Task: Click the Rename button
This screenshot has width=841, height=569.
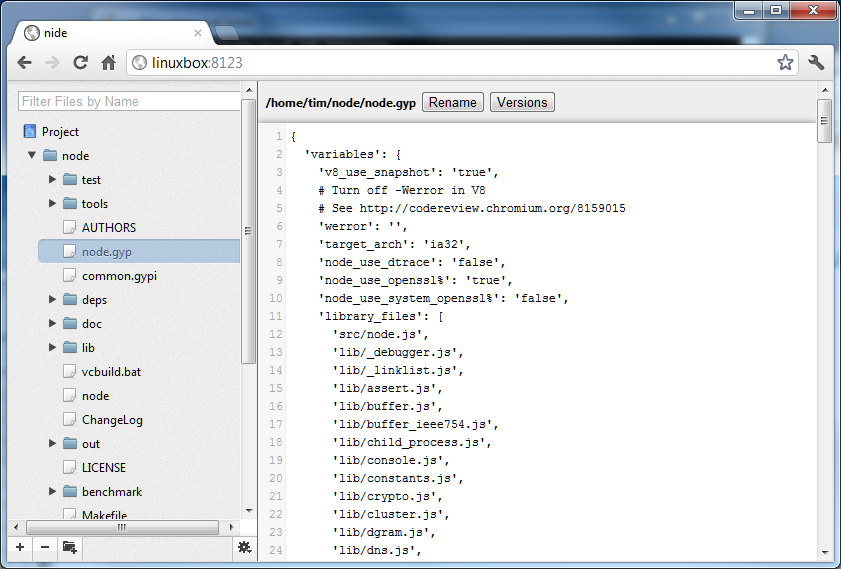Action: point(453,102)
